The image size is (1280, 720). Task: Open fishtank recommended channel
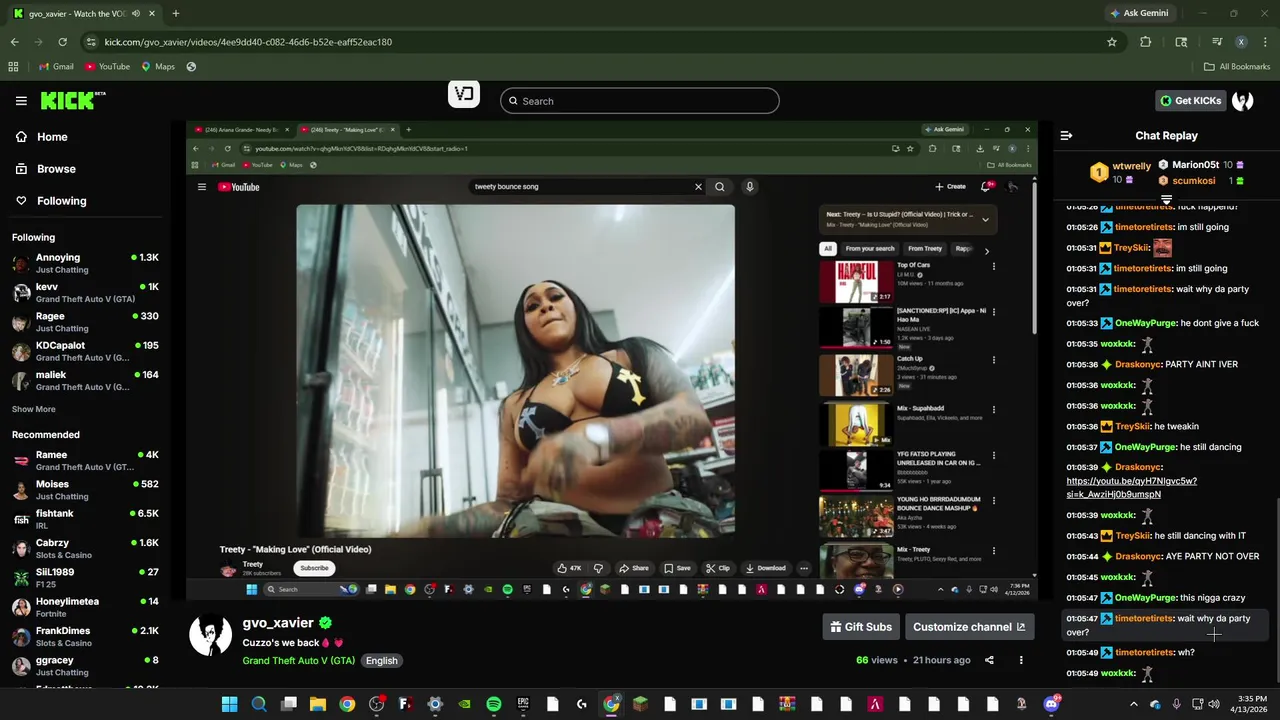coord(85,519)
